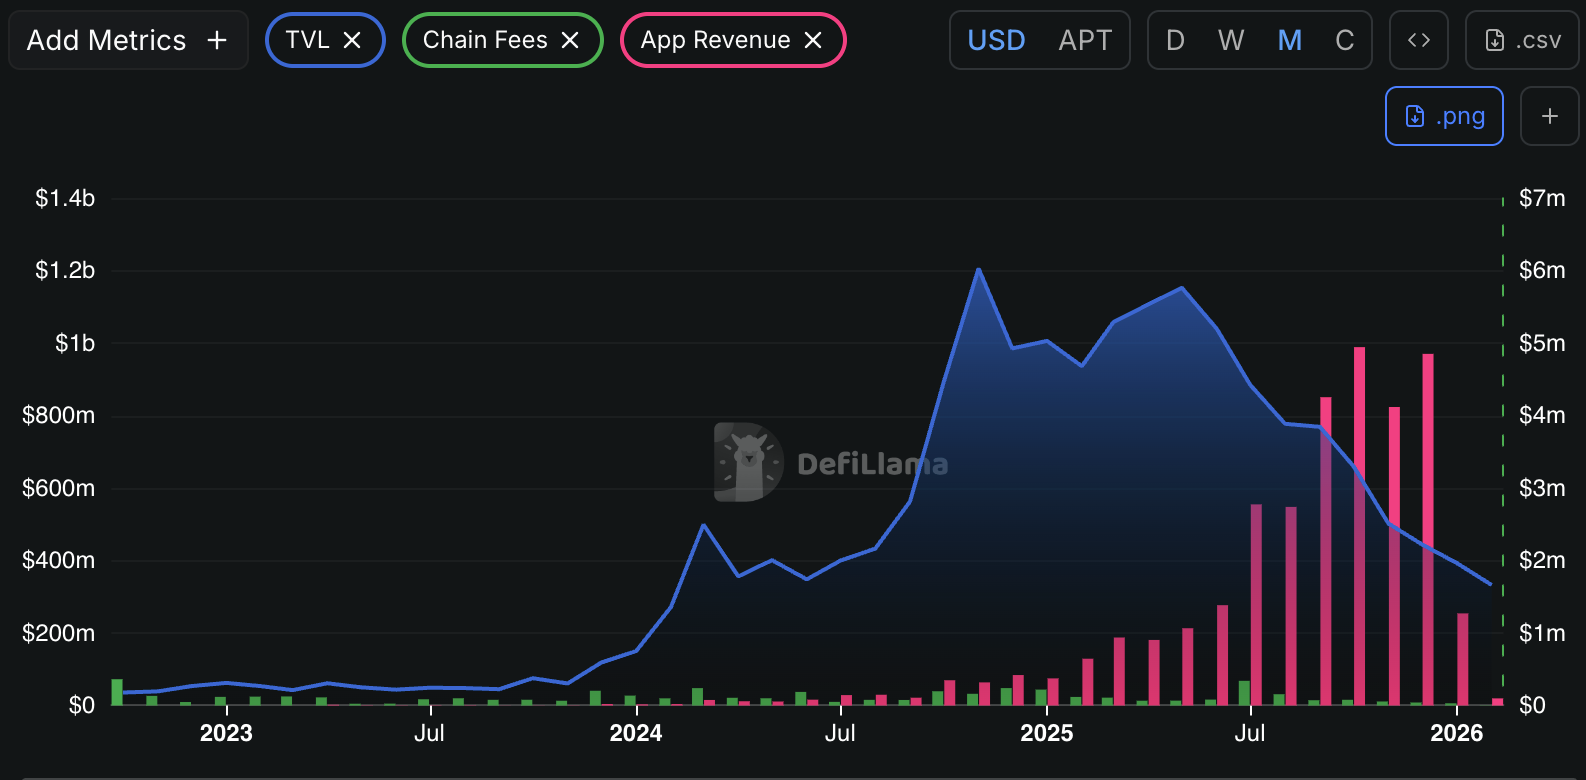This screenshot has width=1586, height=780.
Task: Switch currency denomination to USD
Action: (x=996, y=40)
